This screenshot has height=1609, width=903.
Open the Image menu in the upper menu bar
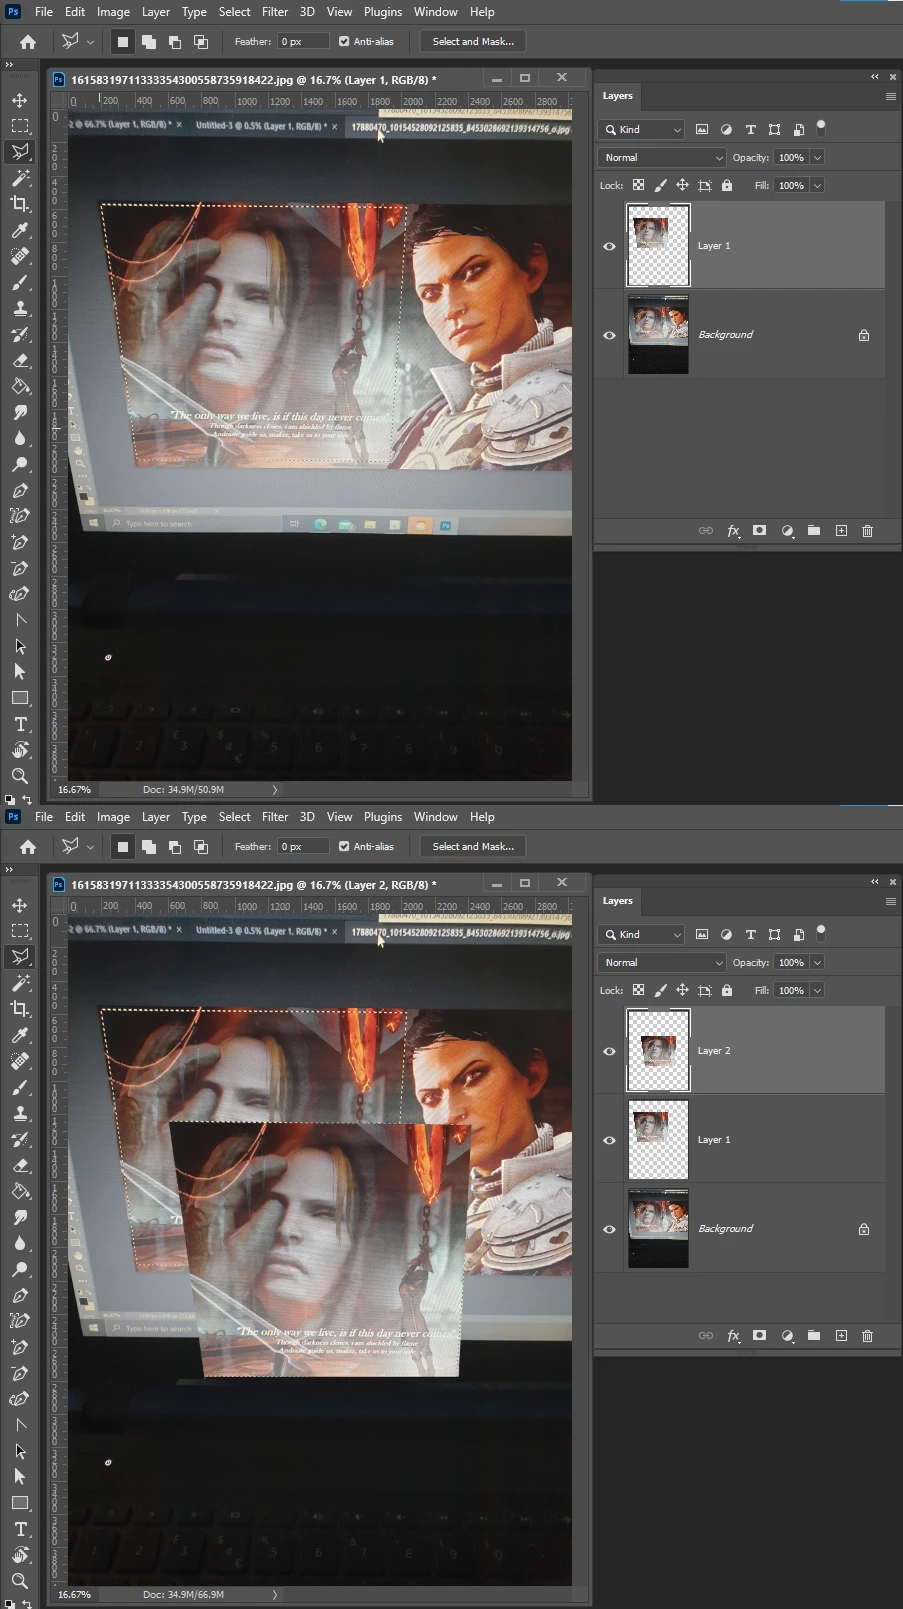[113, 12]
